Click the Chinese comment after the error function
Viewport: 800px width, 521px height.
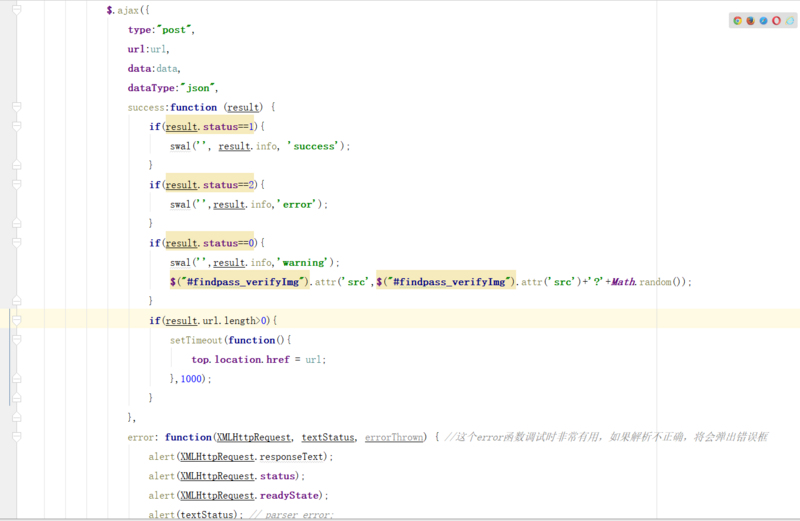606,437
